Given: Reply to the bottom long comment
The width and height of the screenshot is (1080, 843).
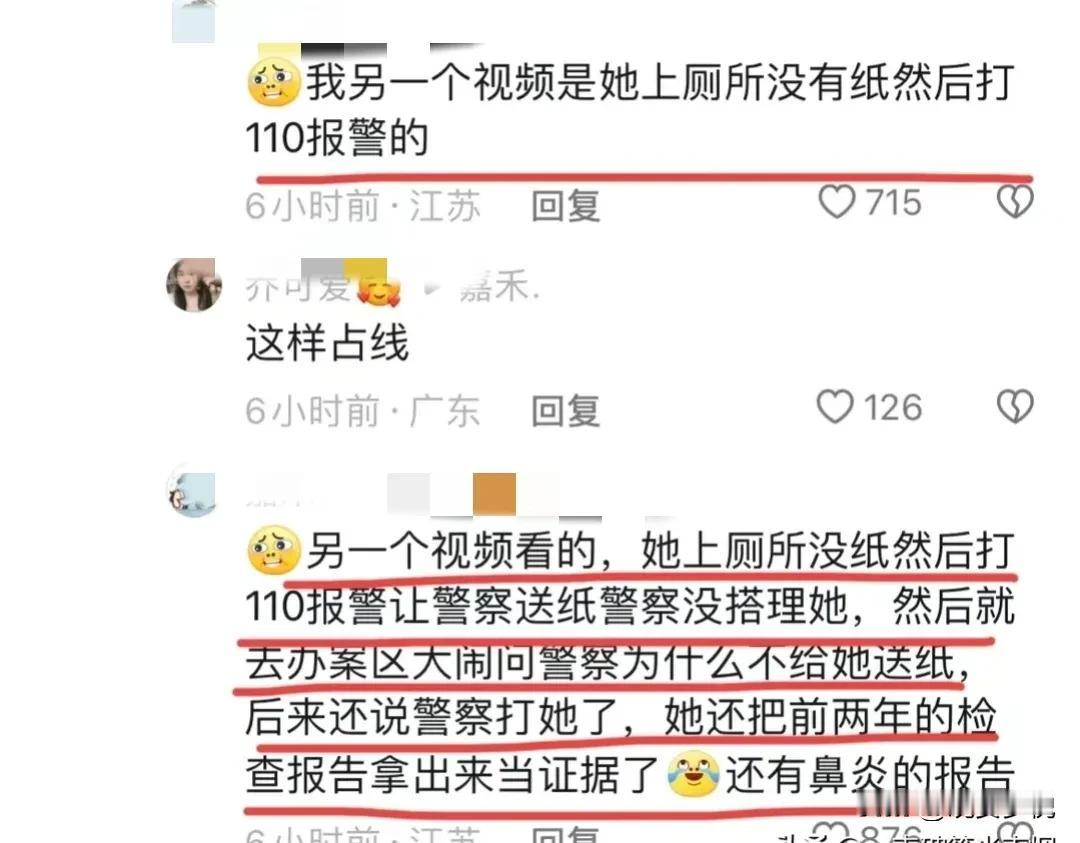Looking at the screenshot, I should [565, 835].
